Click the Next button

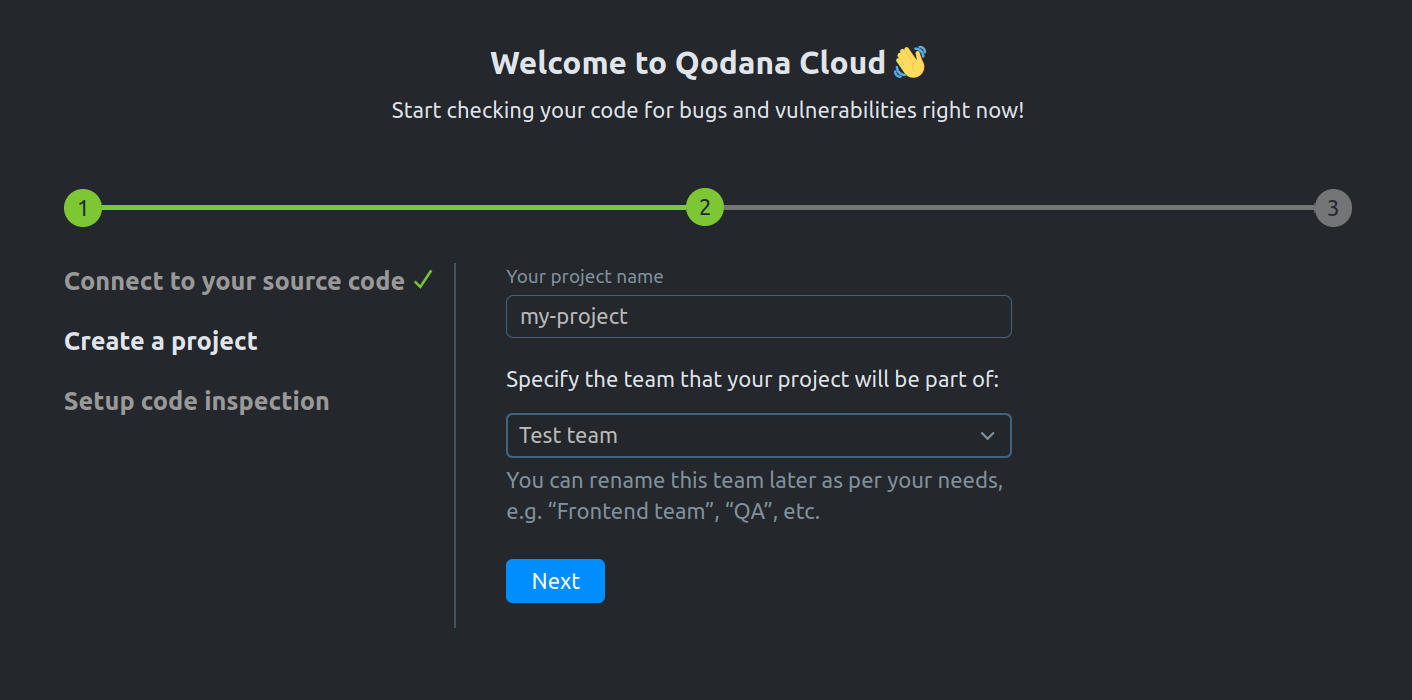(555, 580)
